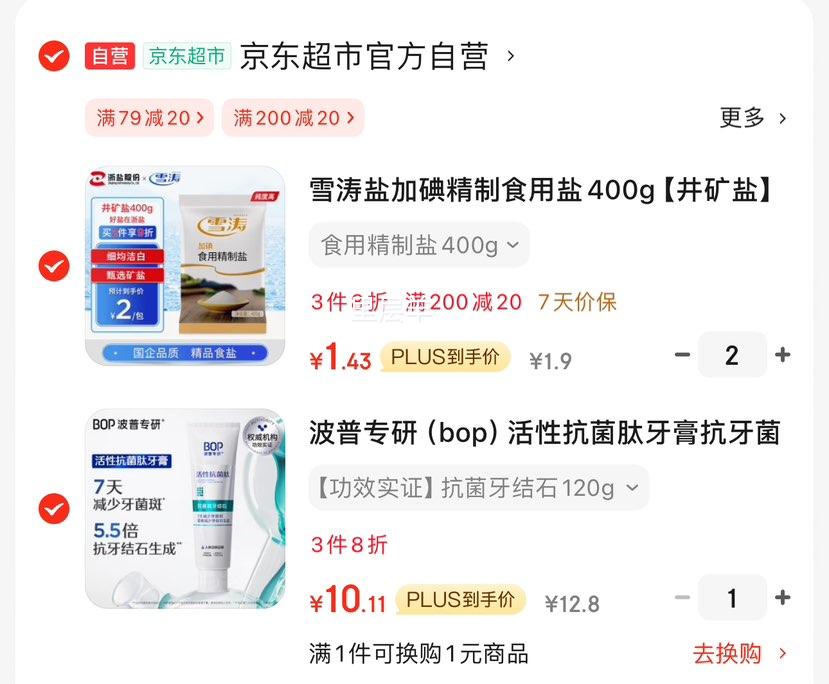829x684 pixels.
Task: Deselect the 波普专研 toothpaste item checkbox
Action: click(54, 509)
